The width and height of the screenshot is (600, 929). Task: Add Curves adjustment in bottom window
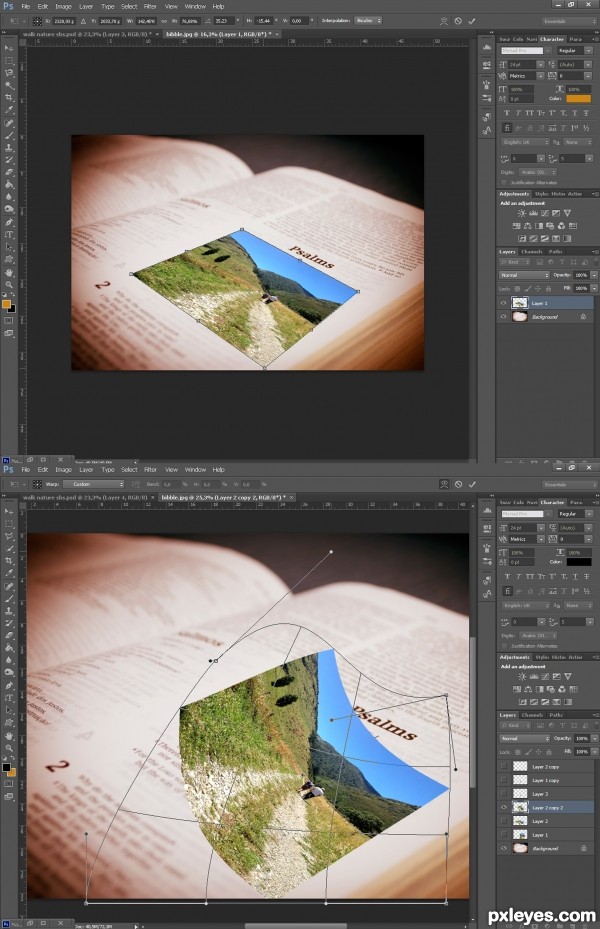coord(545,677)
